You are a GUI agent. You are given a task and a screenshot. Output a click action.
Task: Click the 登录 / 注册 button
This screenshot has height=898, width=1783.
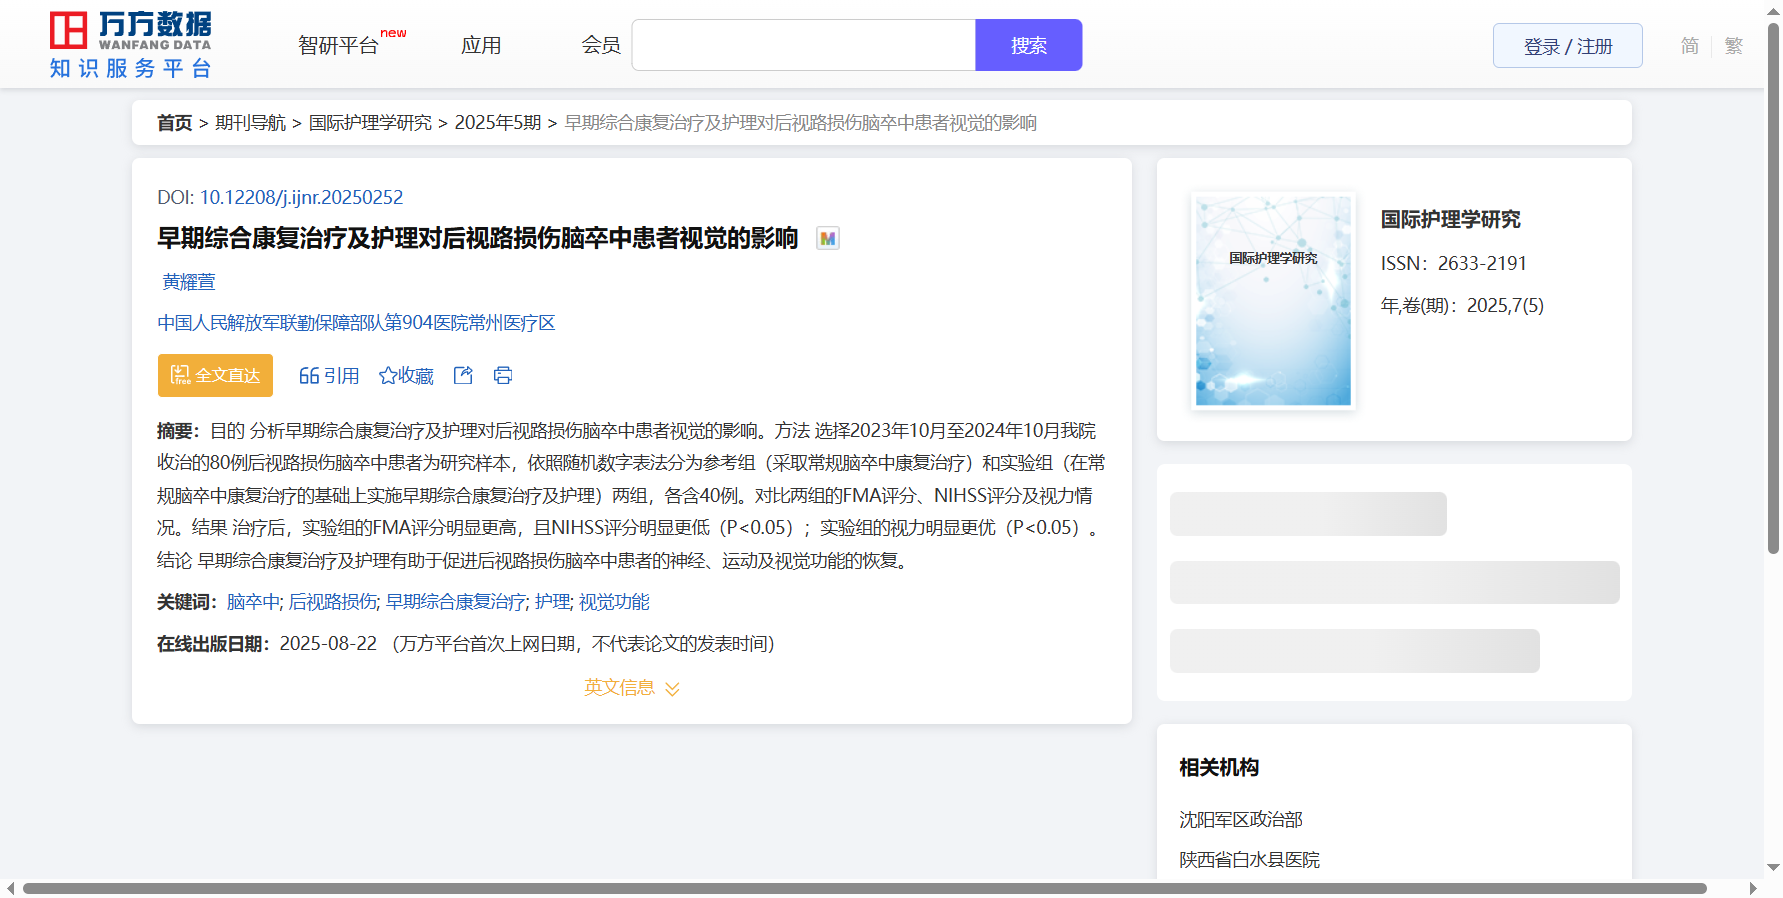[x=1567, y=46]
